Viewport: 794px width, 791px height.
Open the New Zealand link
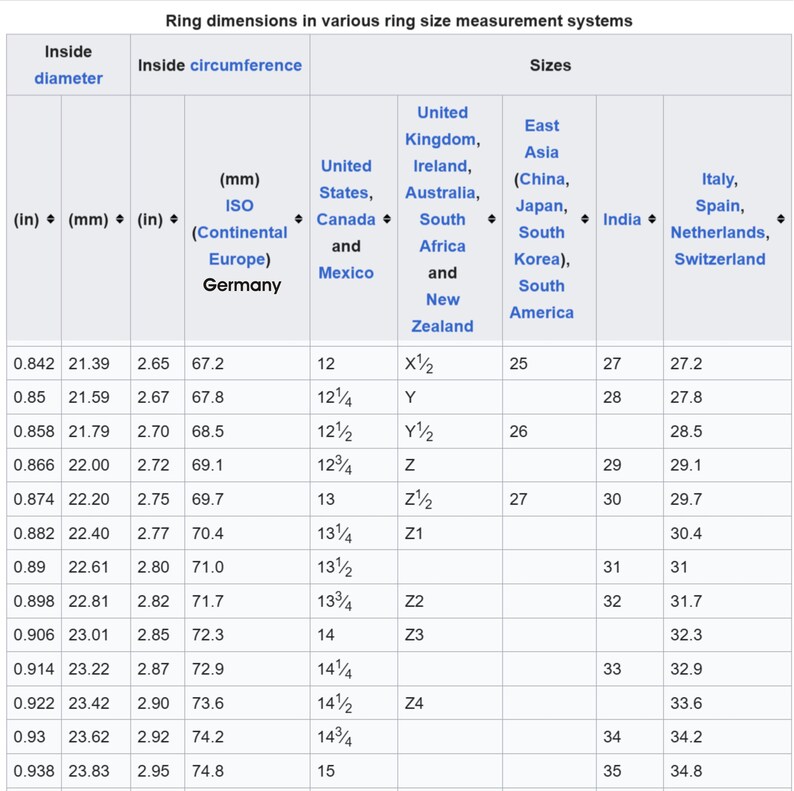click(x=443, y=313)
